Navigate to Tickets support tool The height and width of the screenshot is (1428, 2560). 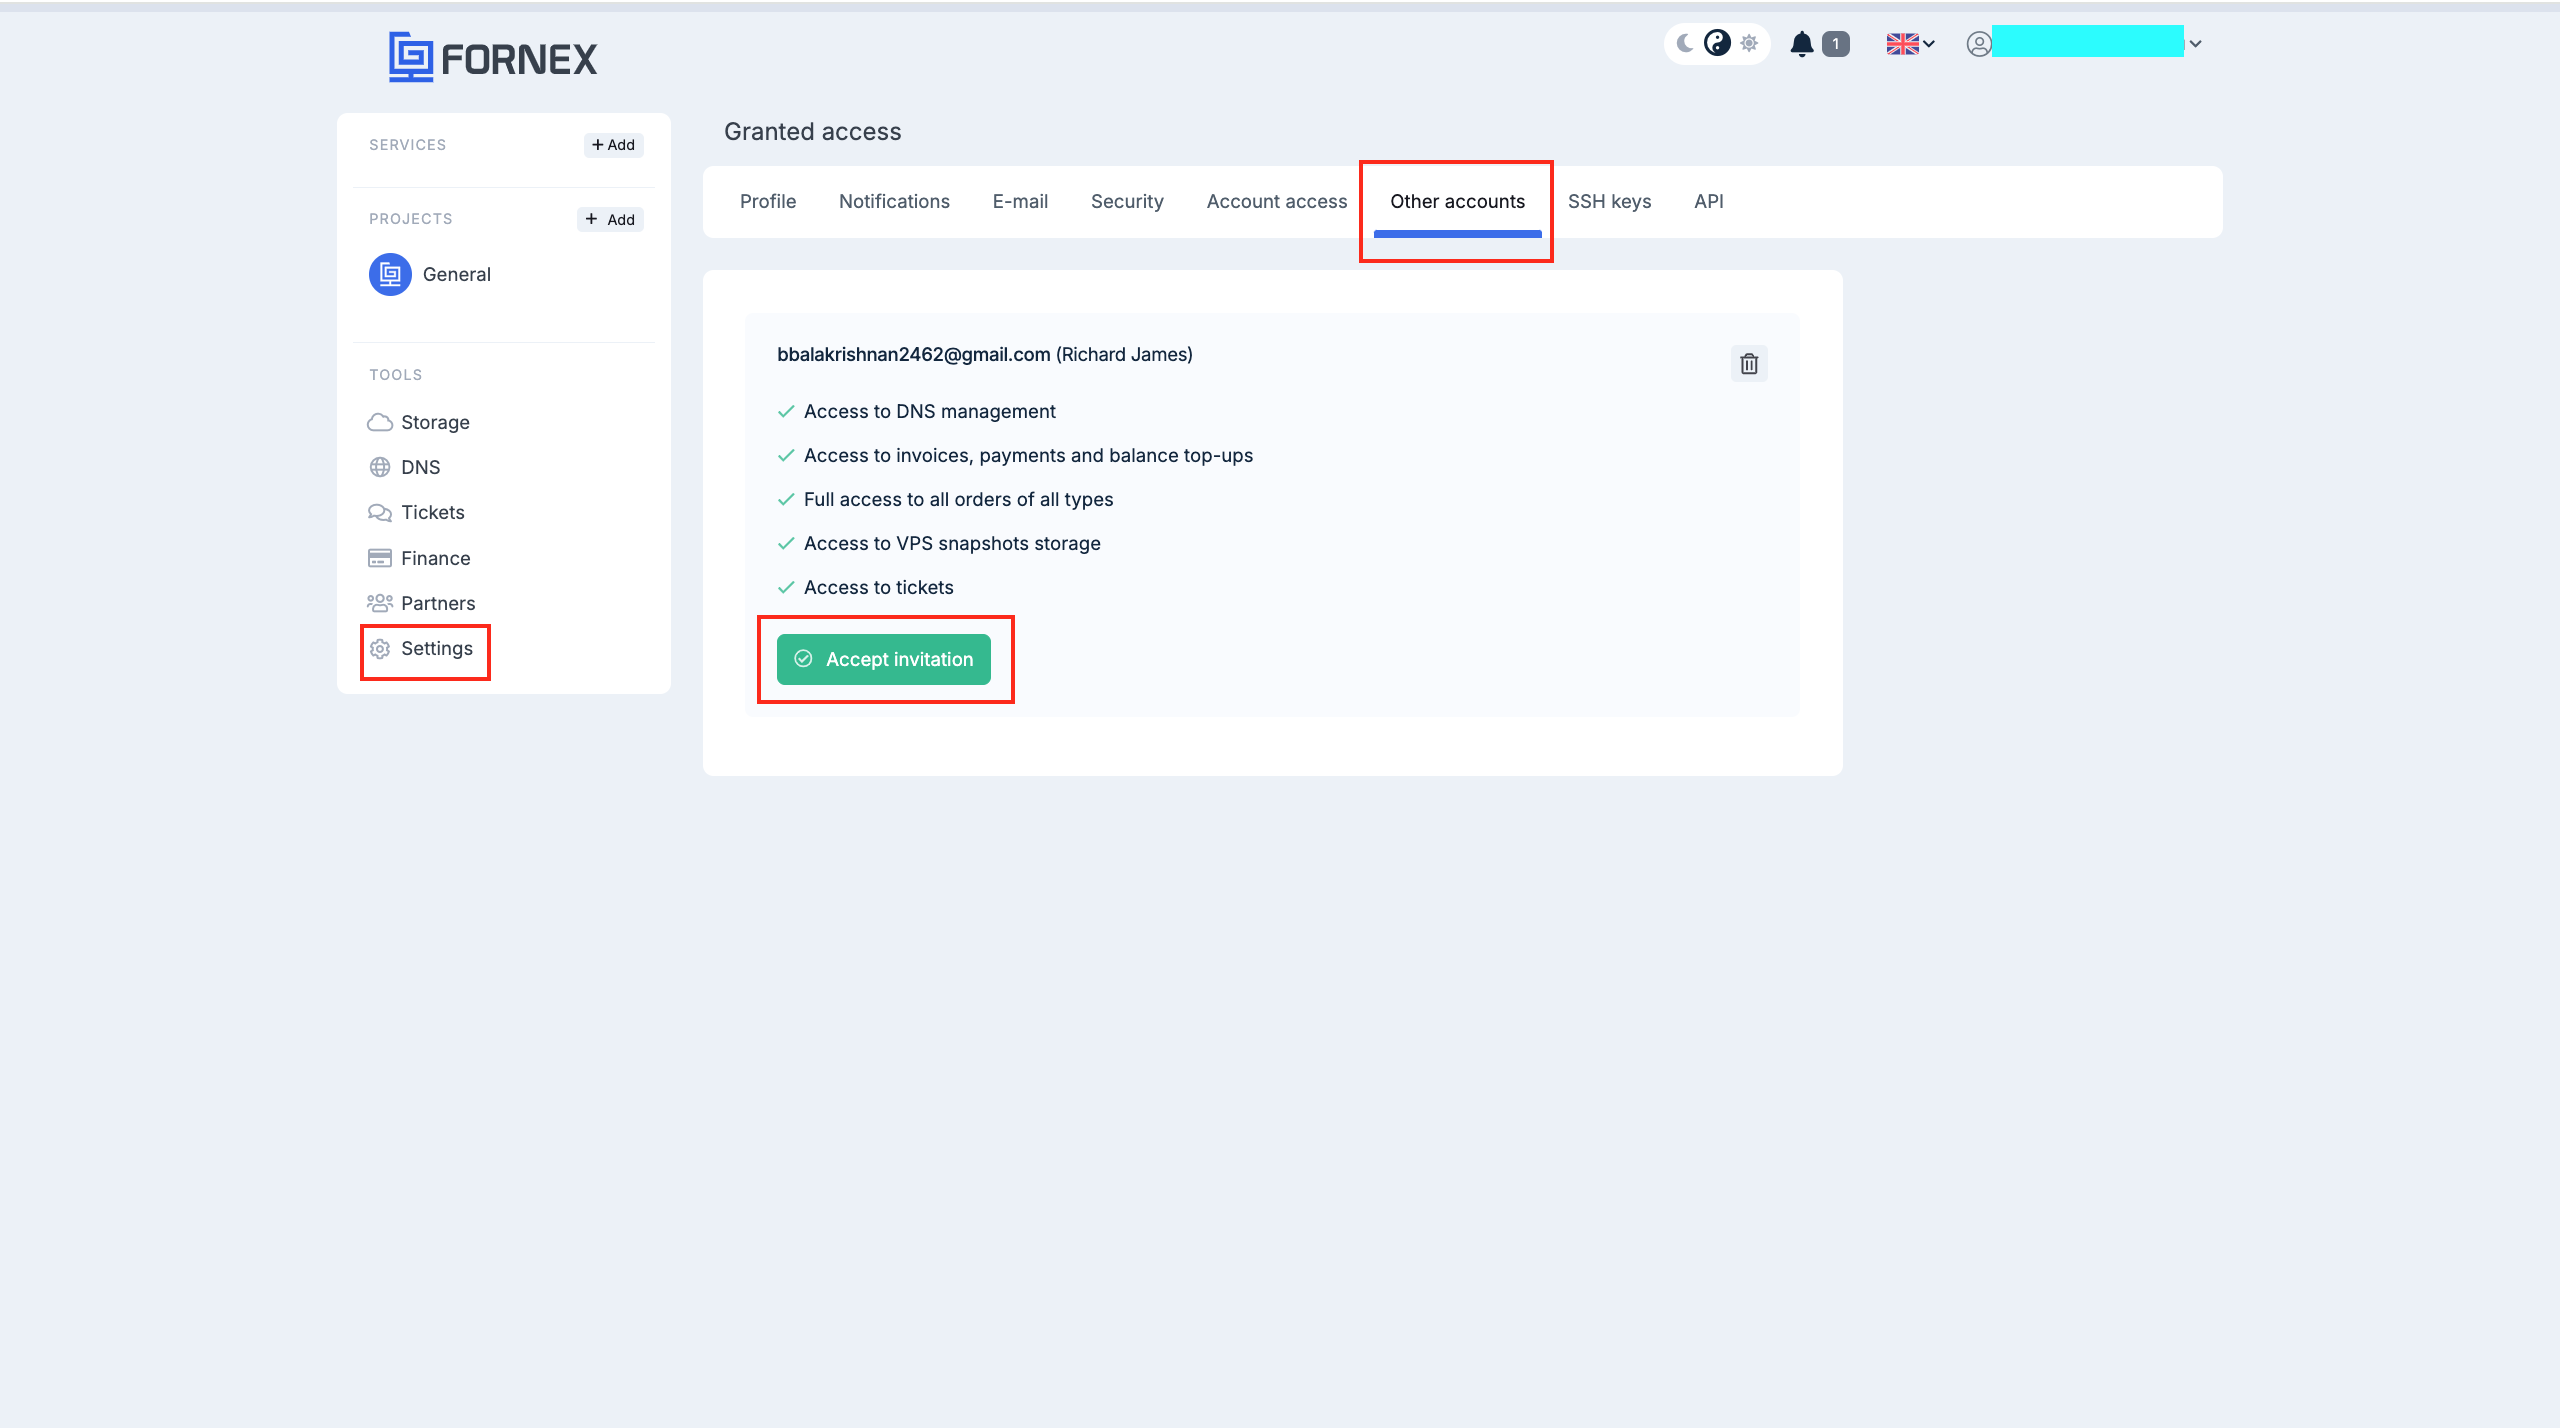433,512
